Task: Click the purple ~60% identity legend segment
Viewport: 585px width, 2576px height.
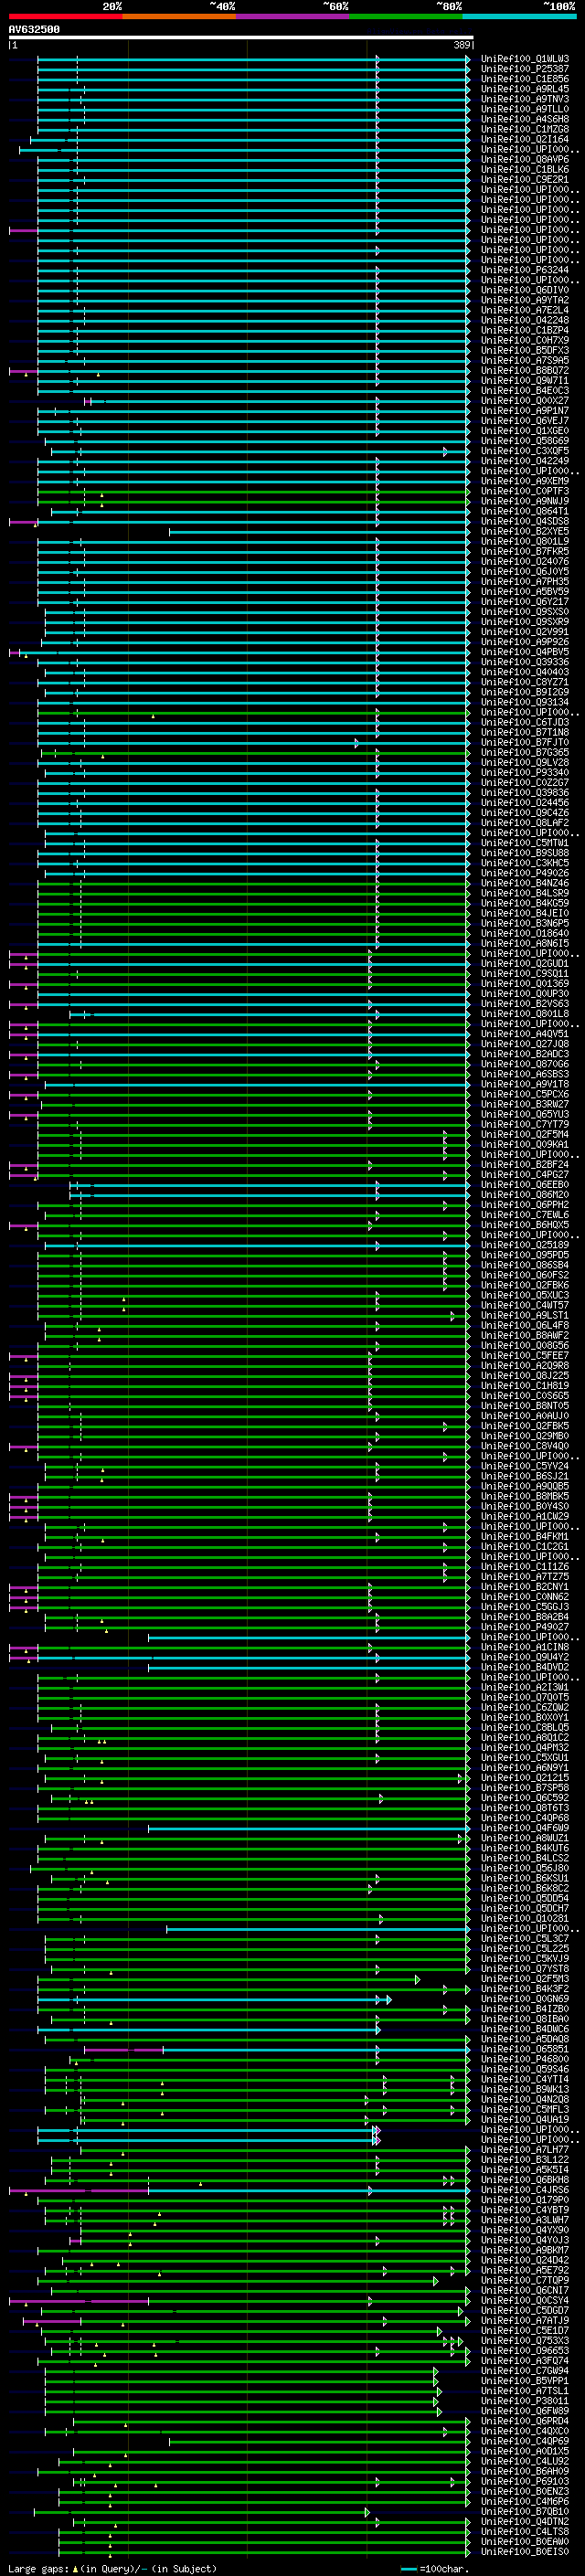Action: tap(293, 16)
